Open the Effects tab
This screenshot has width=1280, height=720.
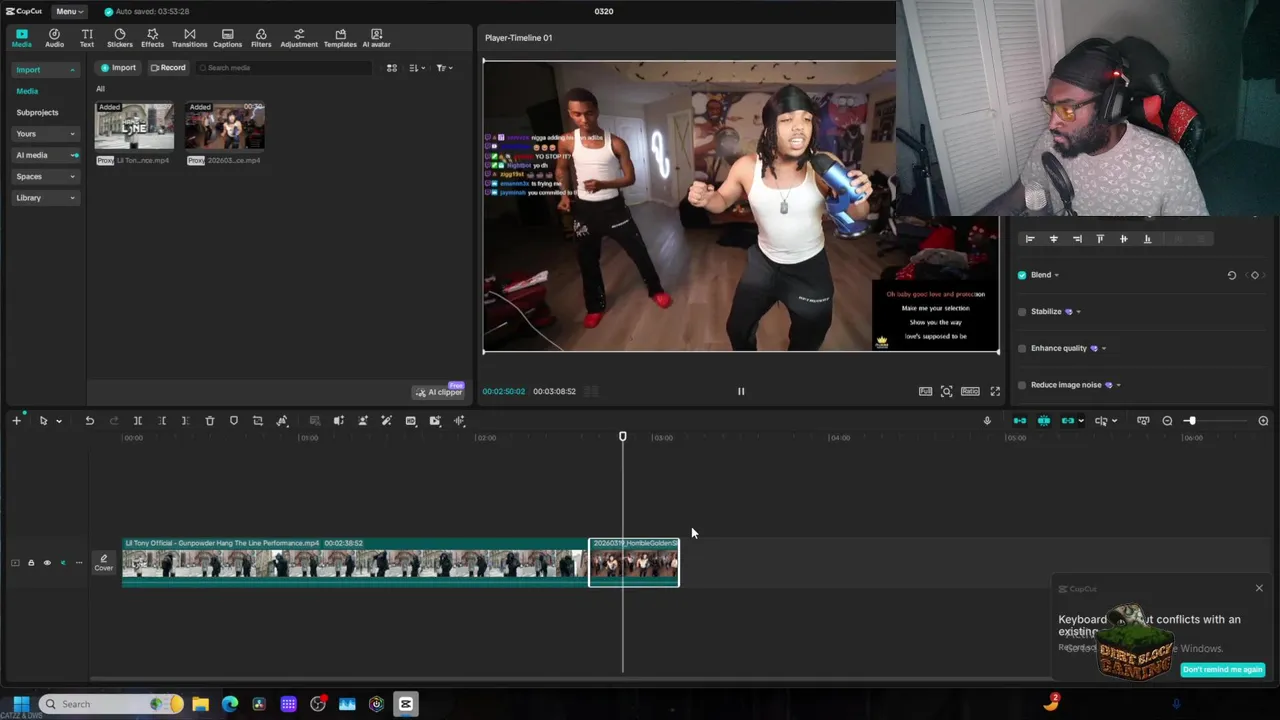[x=152, y=38]
